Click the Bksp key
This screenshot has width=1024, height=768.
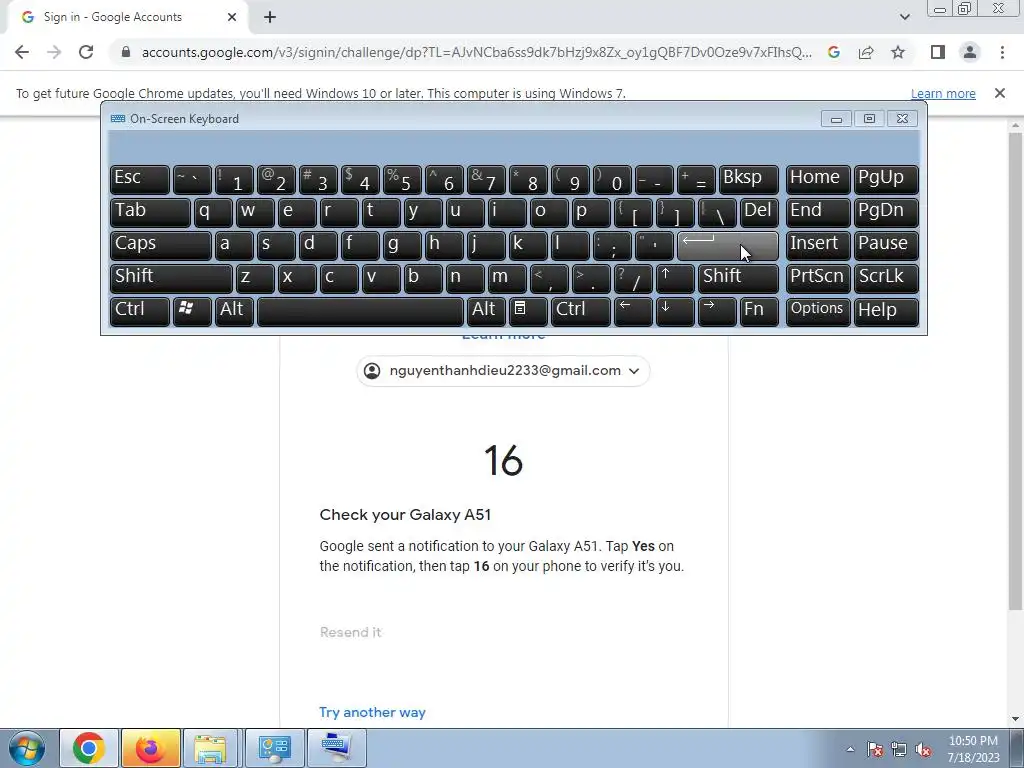coord(748,180)
